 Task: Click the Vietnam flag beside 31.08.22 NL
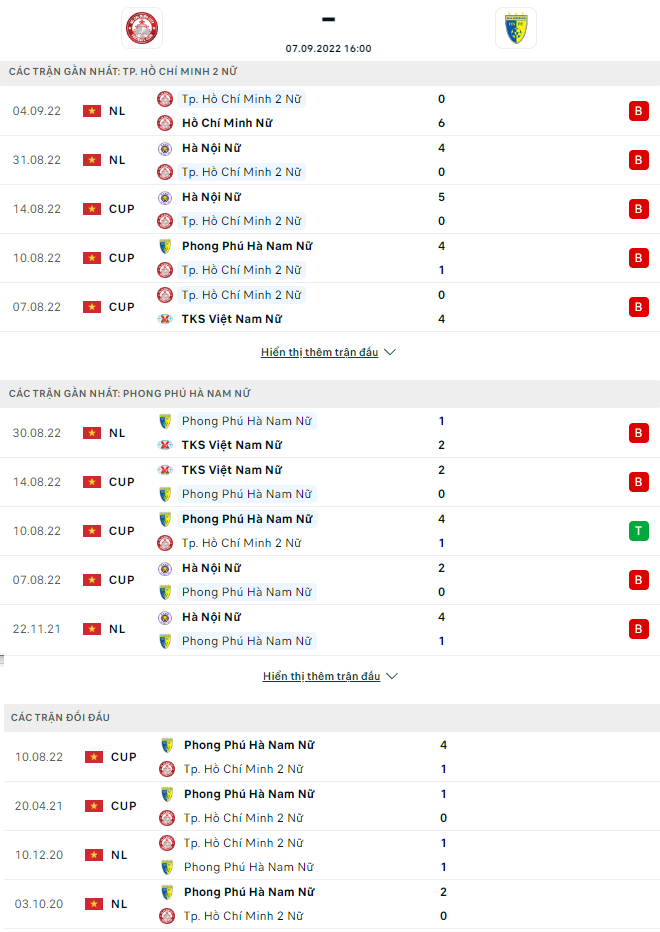tap(93, 160)
